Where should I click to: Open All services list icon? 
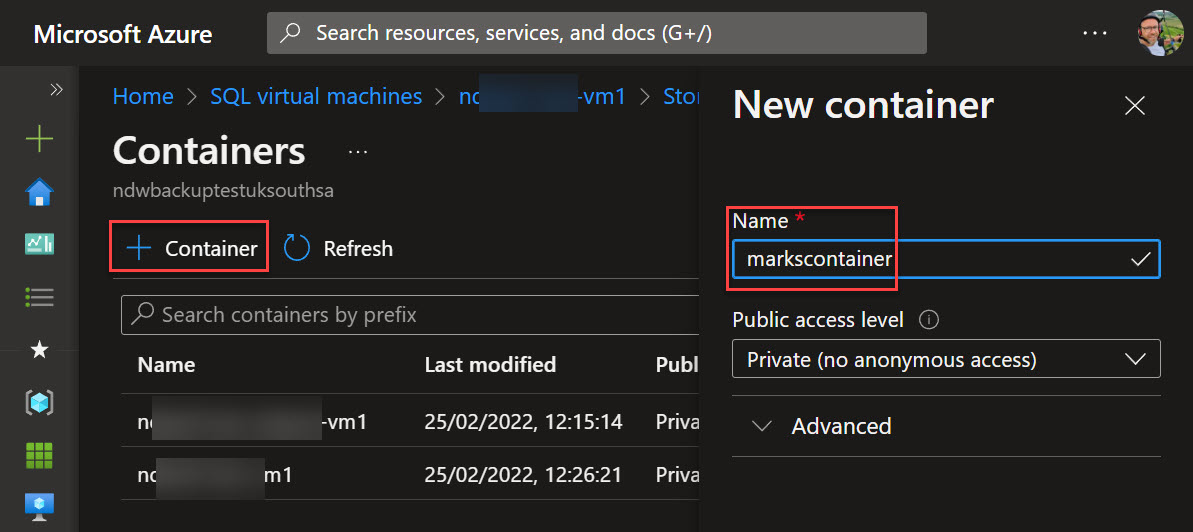pos(40,296)
